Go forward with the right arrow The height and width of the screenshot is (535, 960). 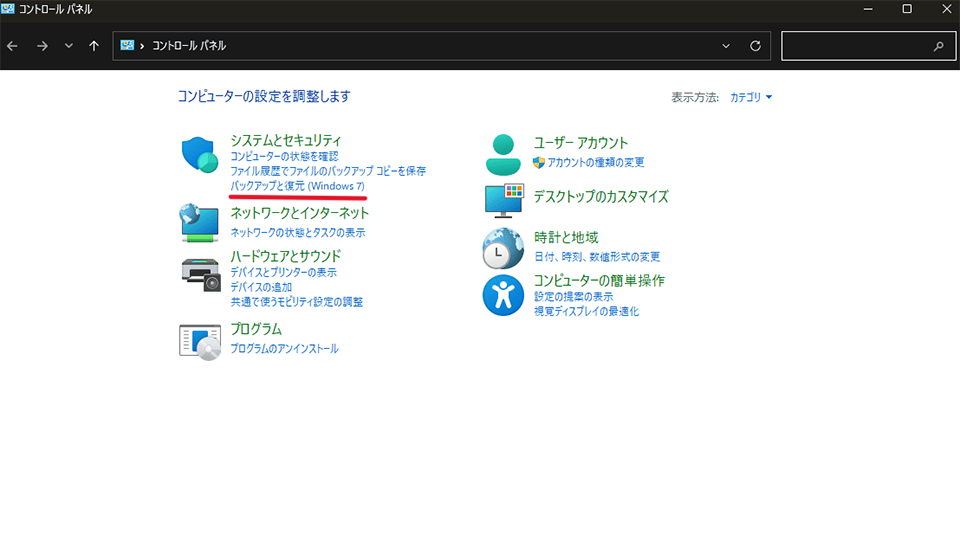[42, 46]
